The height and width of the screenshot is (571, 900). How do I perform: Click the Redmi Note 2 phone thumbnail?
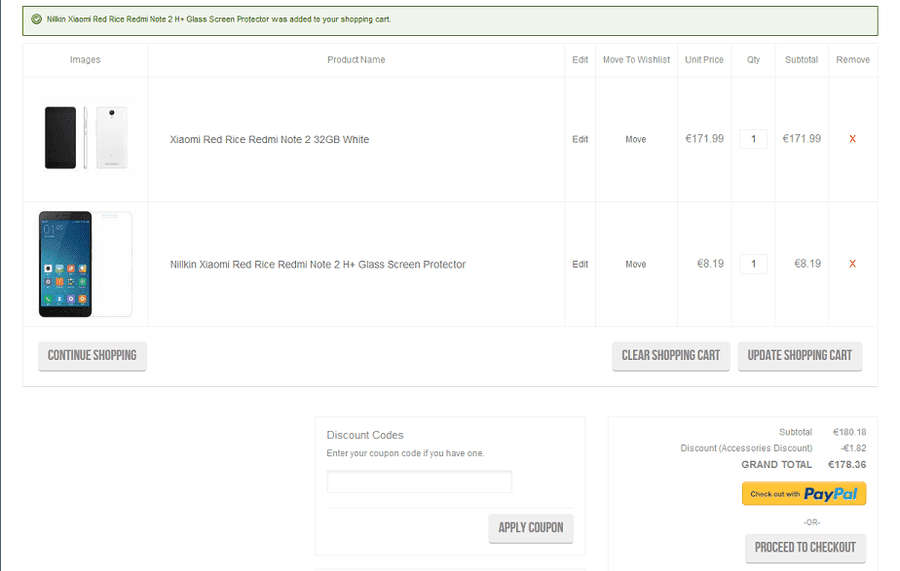[x=86, y=138]
